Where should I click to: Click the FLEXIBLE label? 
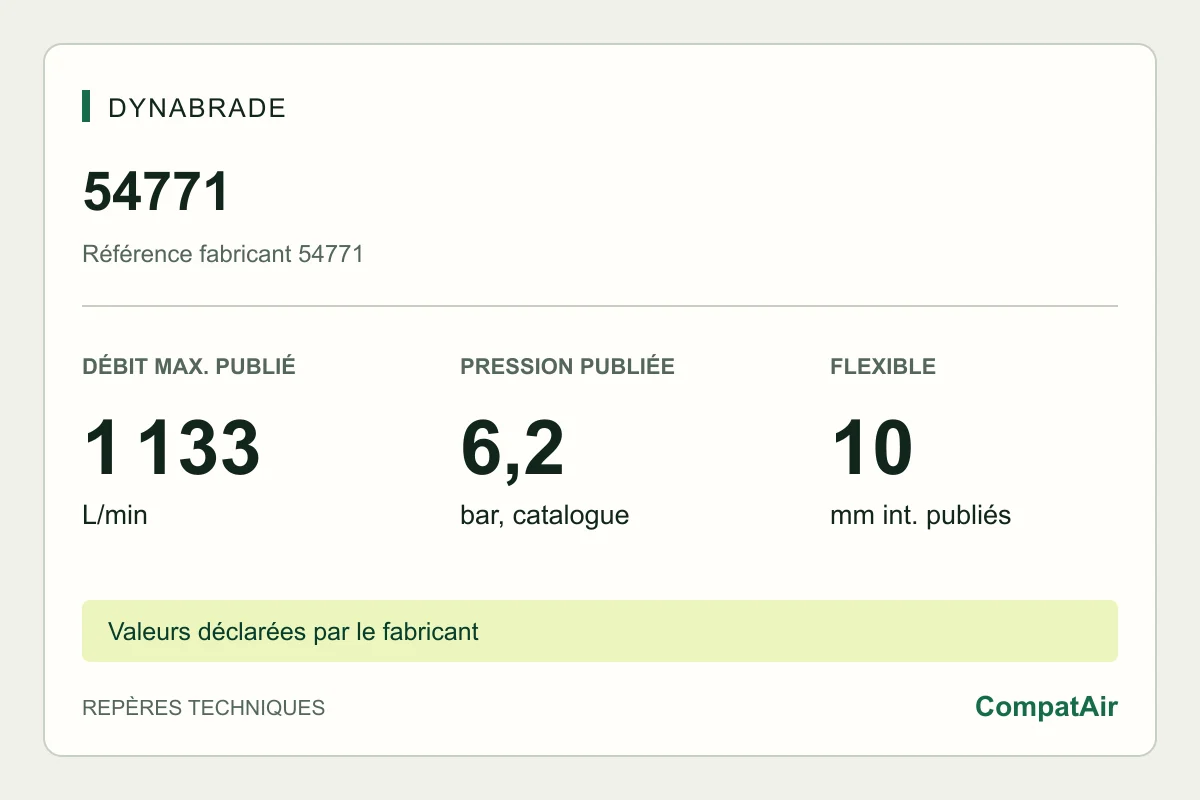click(x=883, y=366)
